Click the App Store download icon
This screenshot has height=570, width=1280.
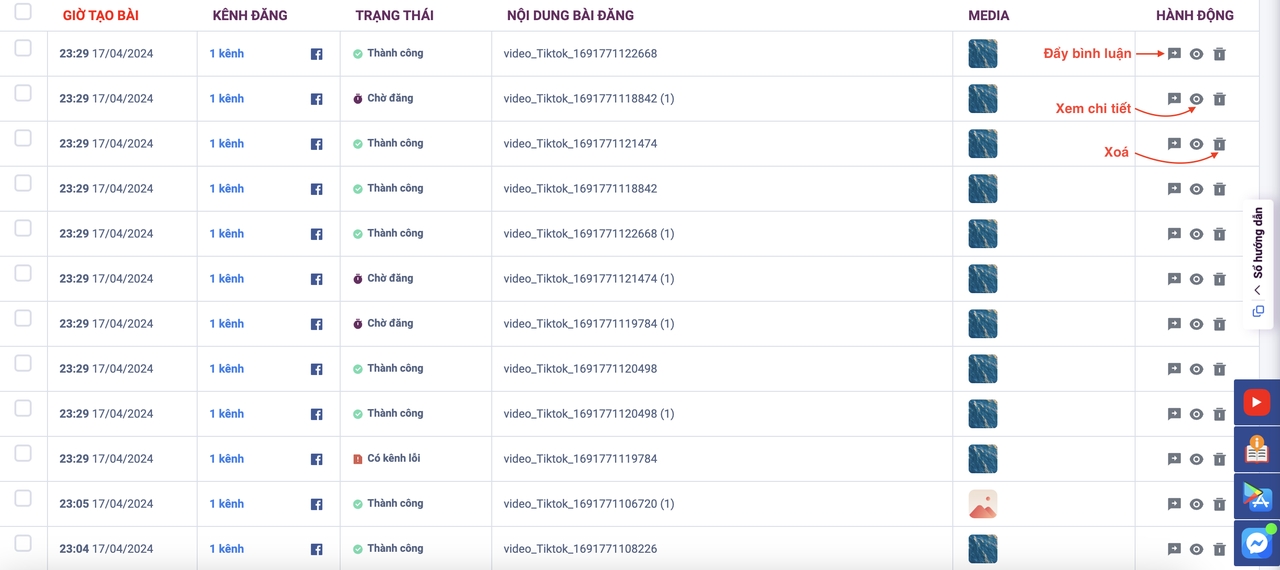click(1256, 496)
